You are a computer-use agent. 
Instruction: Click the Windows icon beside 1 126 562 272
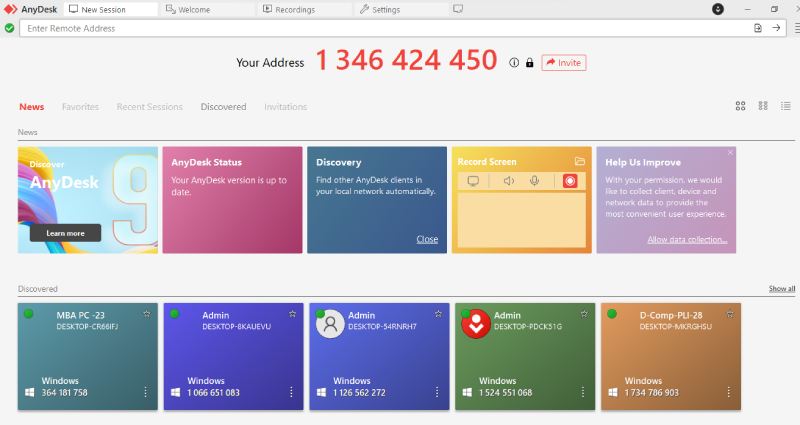click(321, 392)
